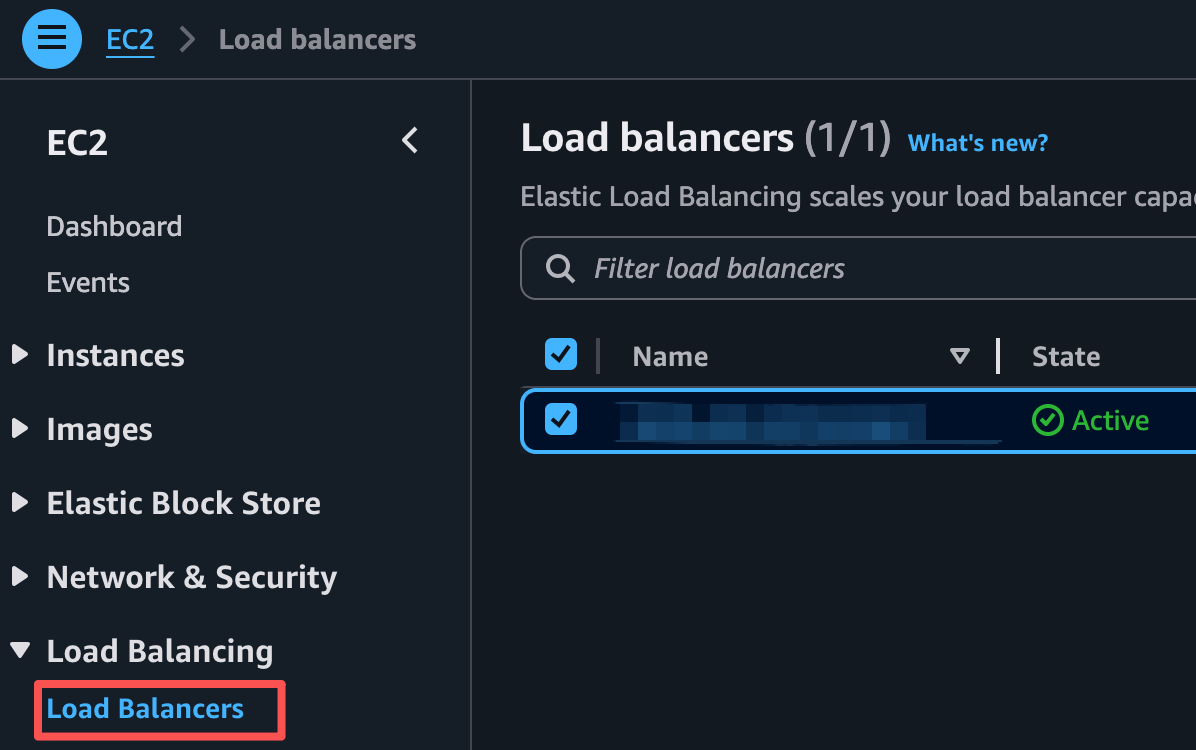Open the What's new? link

point(978,143)
